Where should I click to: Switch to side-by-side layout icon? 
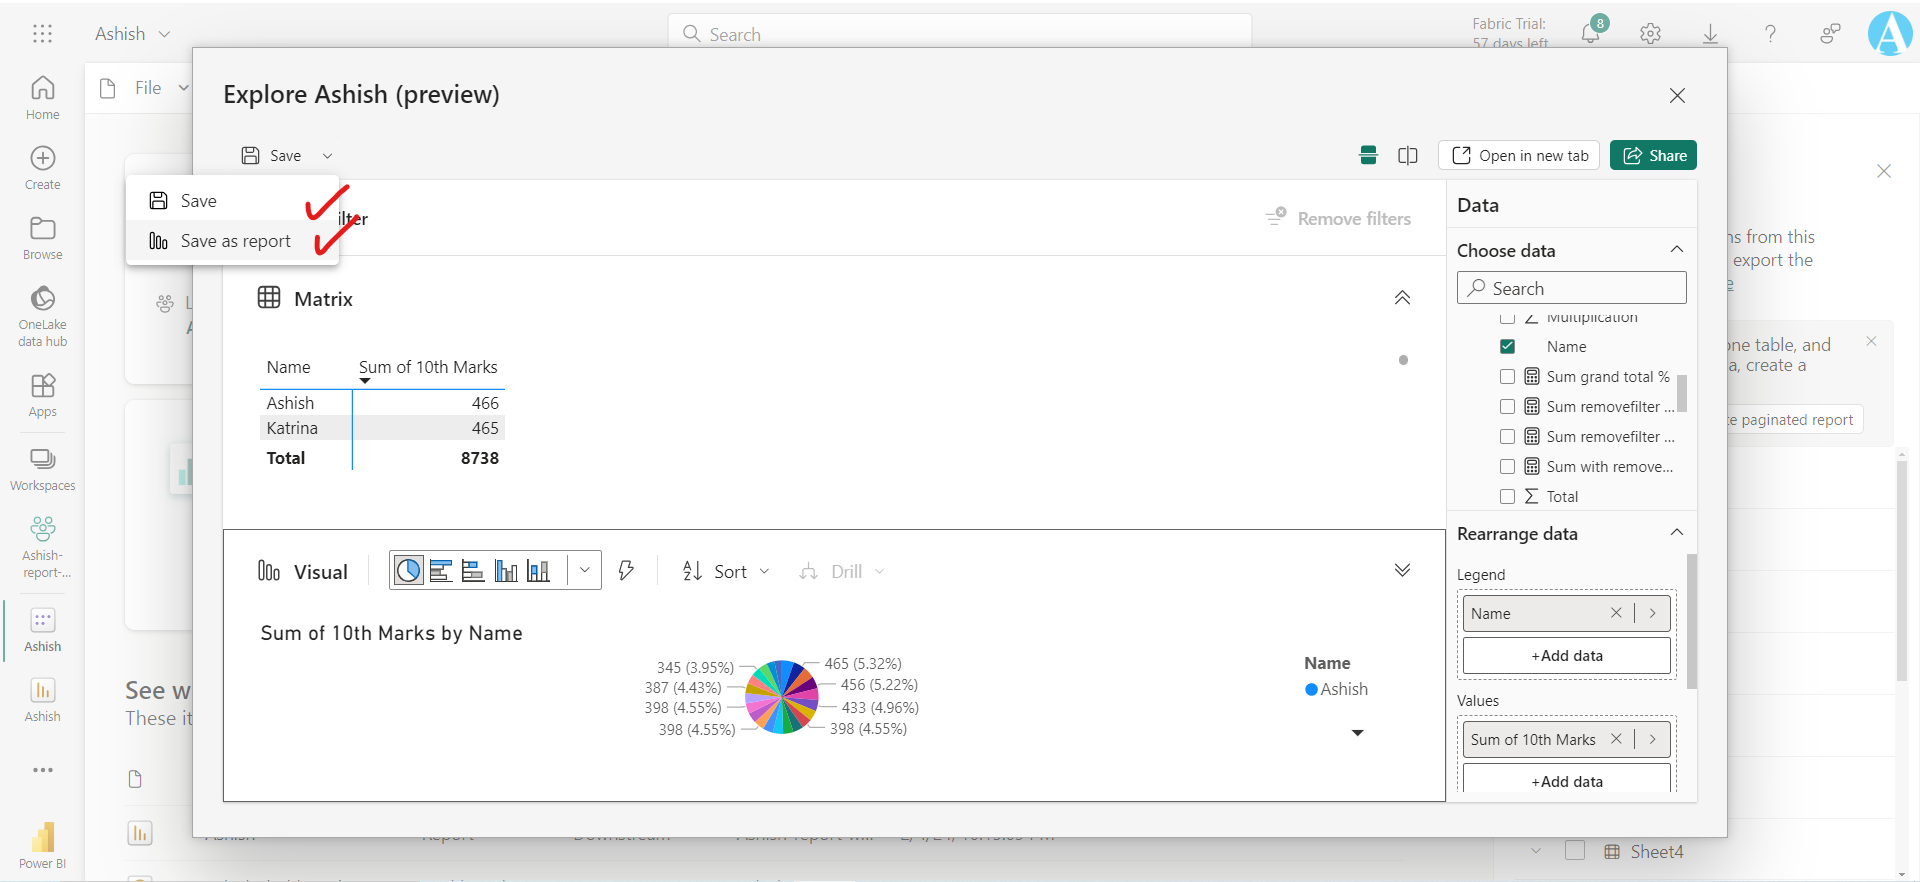1407,156
